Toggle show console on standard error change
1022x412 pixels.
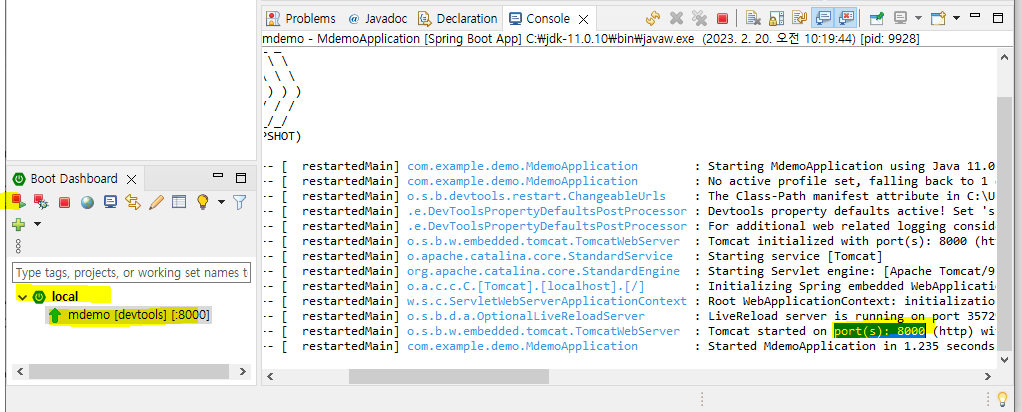tap(846, 18)
